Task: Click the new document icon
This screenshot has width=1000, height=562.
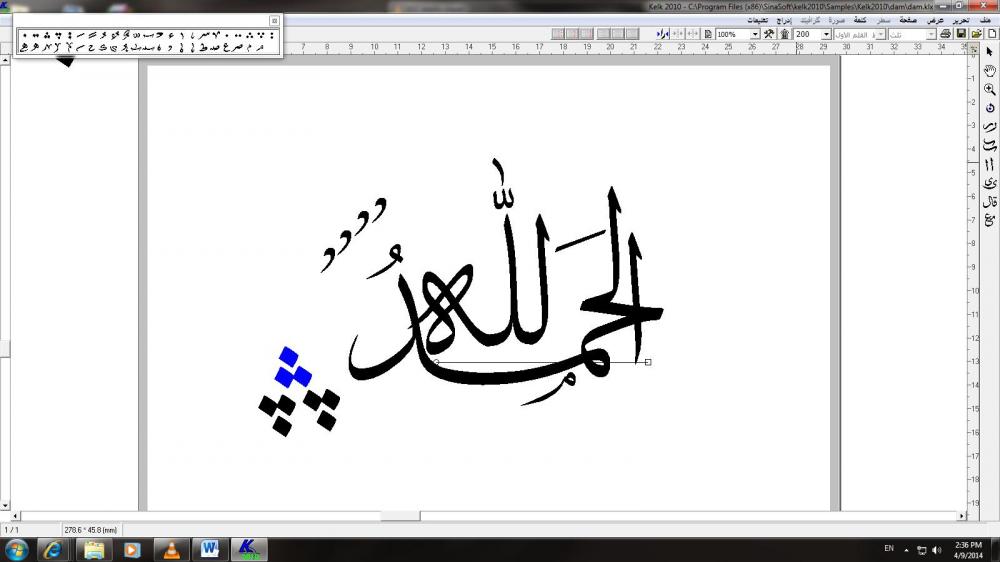Action: (x=992, y=34)
